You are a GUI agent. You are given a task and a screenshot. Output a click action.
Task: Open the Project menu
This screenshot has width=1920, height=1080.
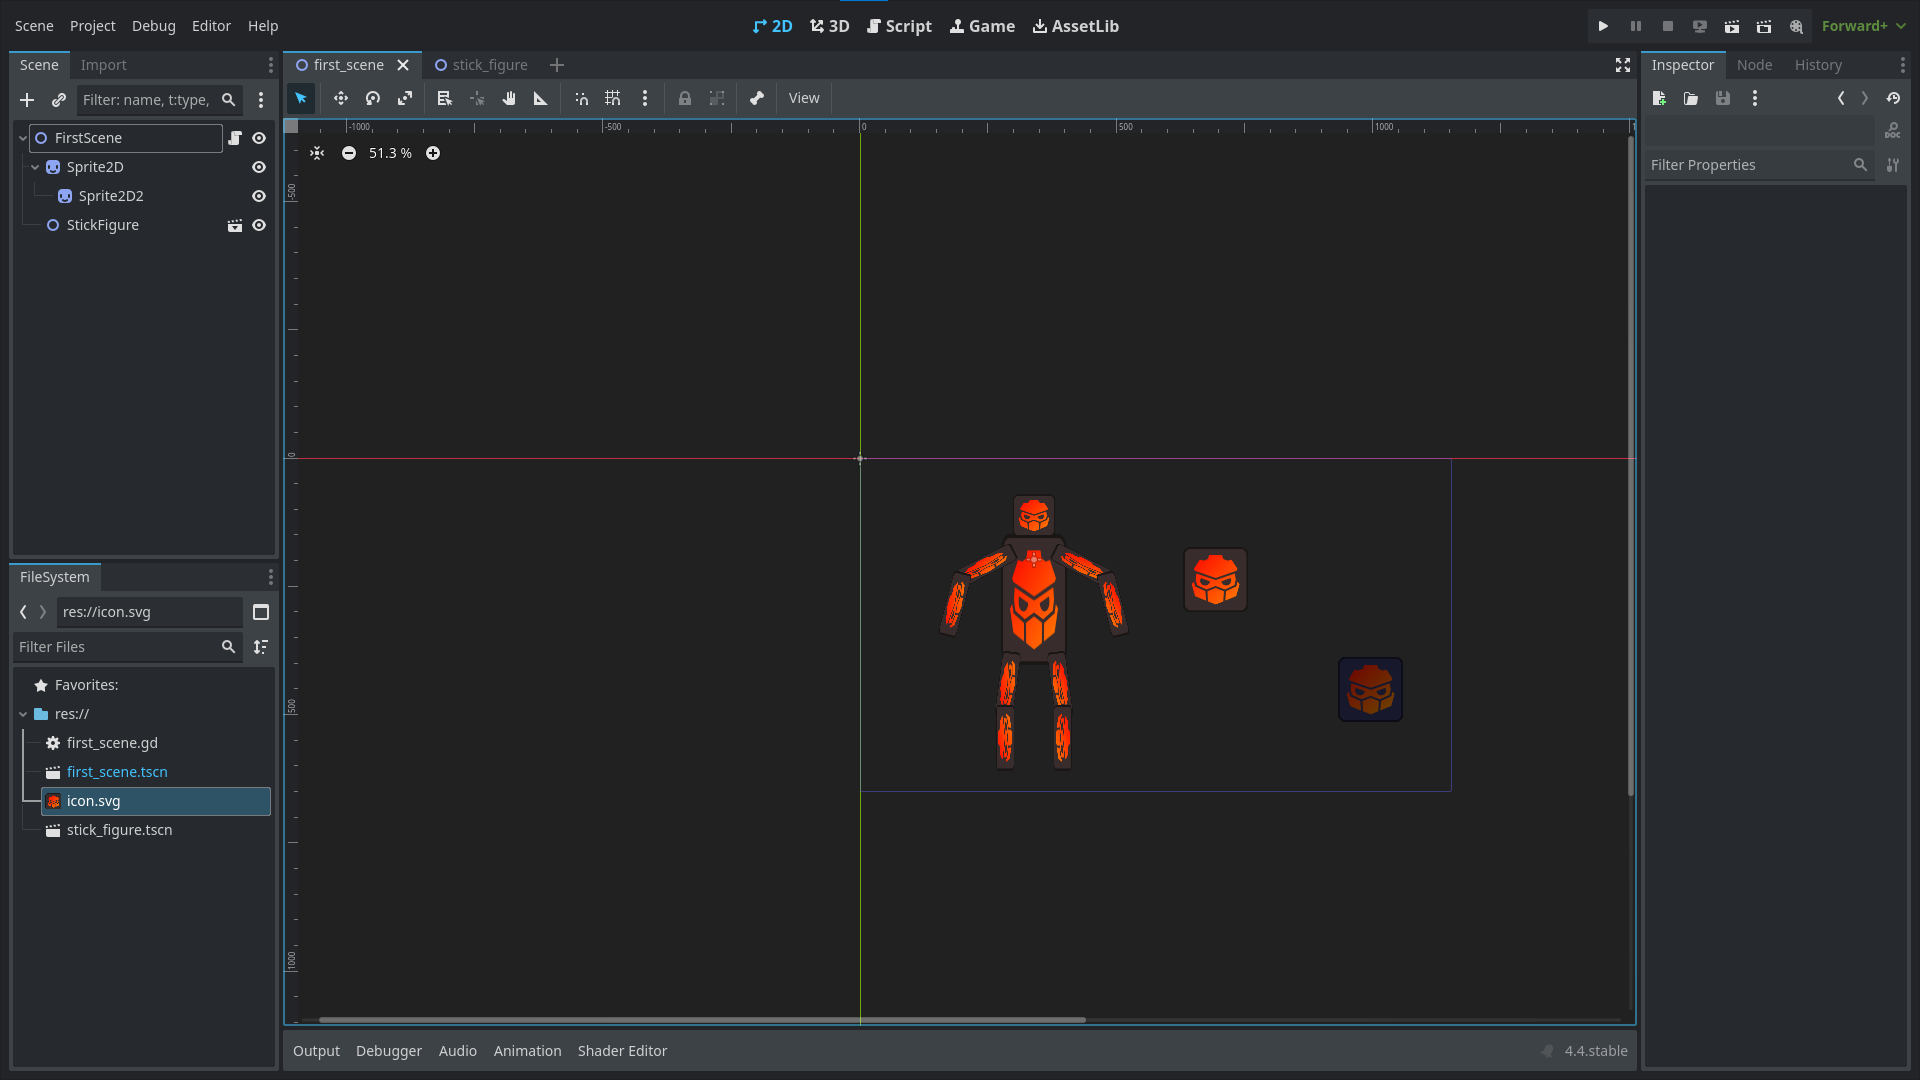[92, 26]
